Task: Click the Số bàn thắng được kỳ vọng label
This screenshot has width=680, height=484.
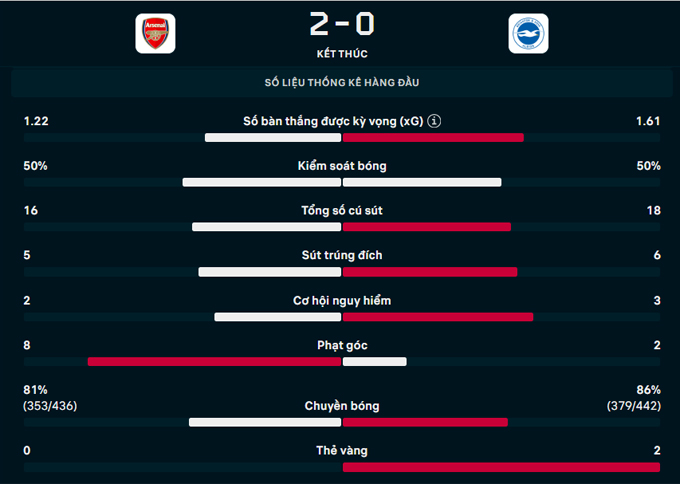Action: click(333, 121)
